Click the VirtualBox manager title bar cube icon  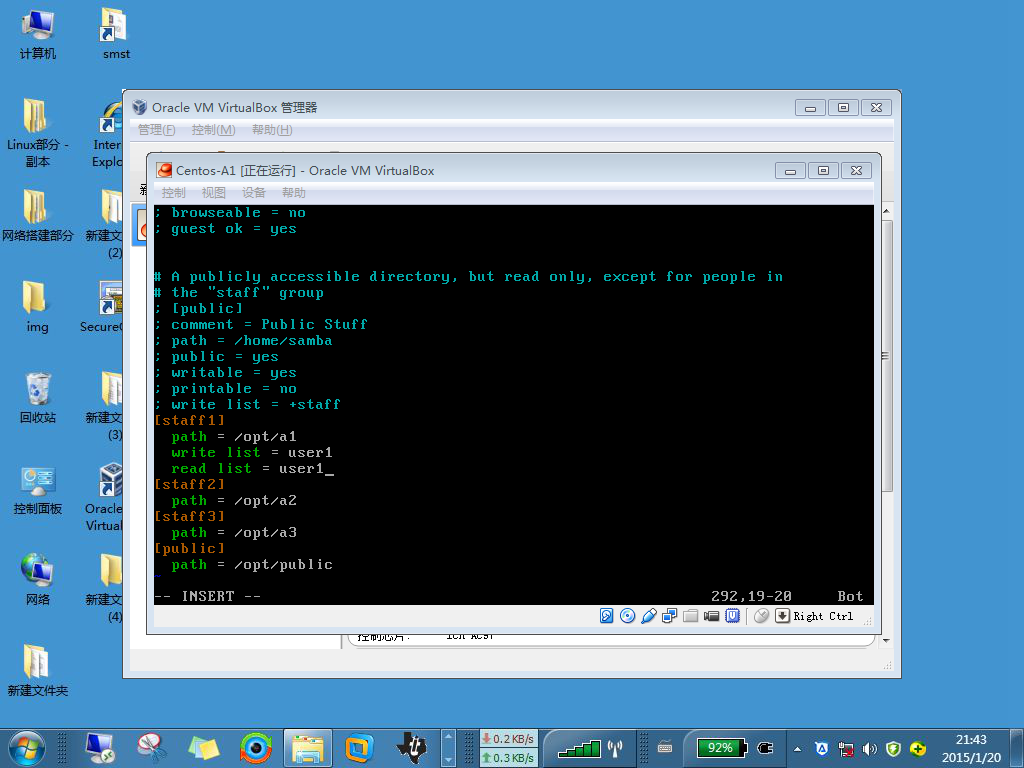pyautogui.click(x=140, y=107)
